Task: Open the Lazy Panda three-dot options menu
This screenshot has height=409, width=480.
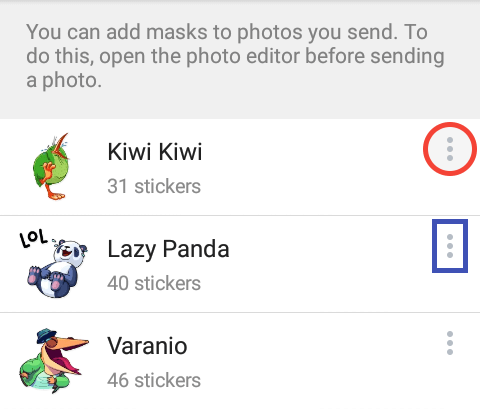Action: [450, 246]
